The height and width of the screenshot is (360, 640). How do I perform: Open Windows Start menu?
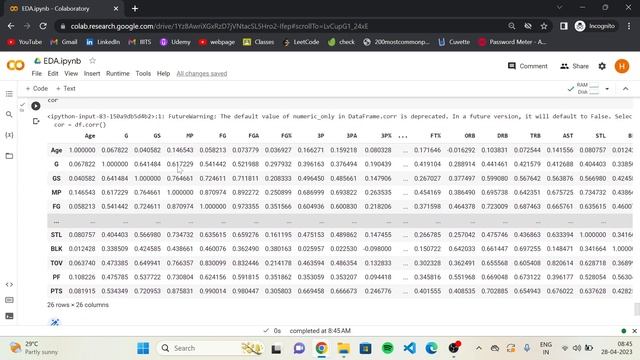pyautogui.click(x=143, y=348)
